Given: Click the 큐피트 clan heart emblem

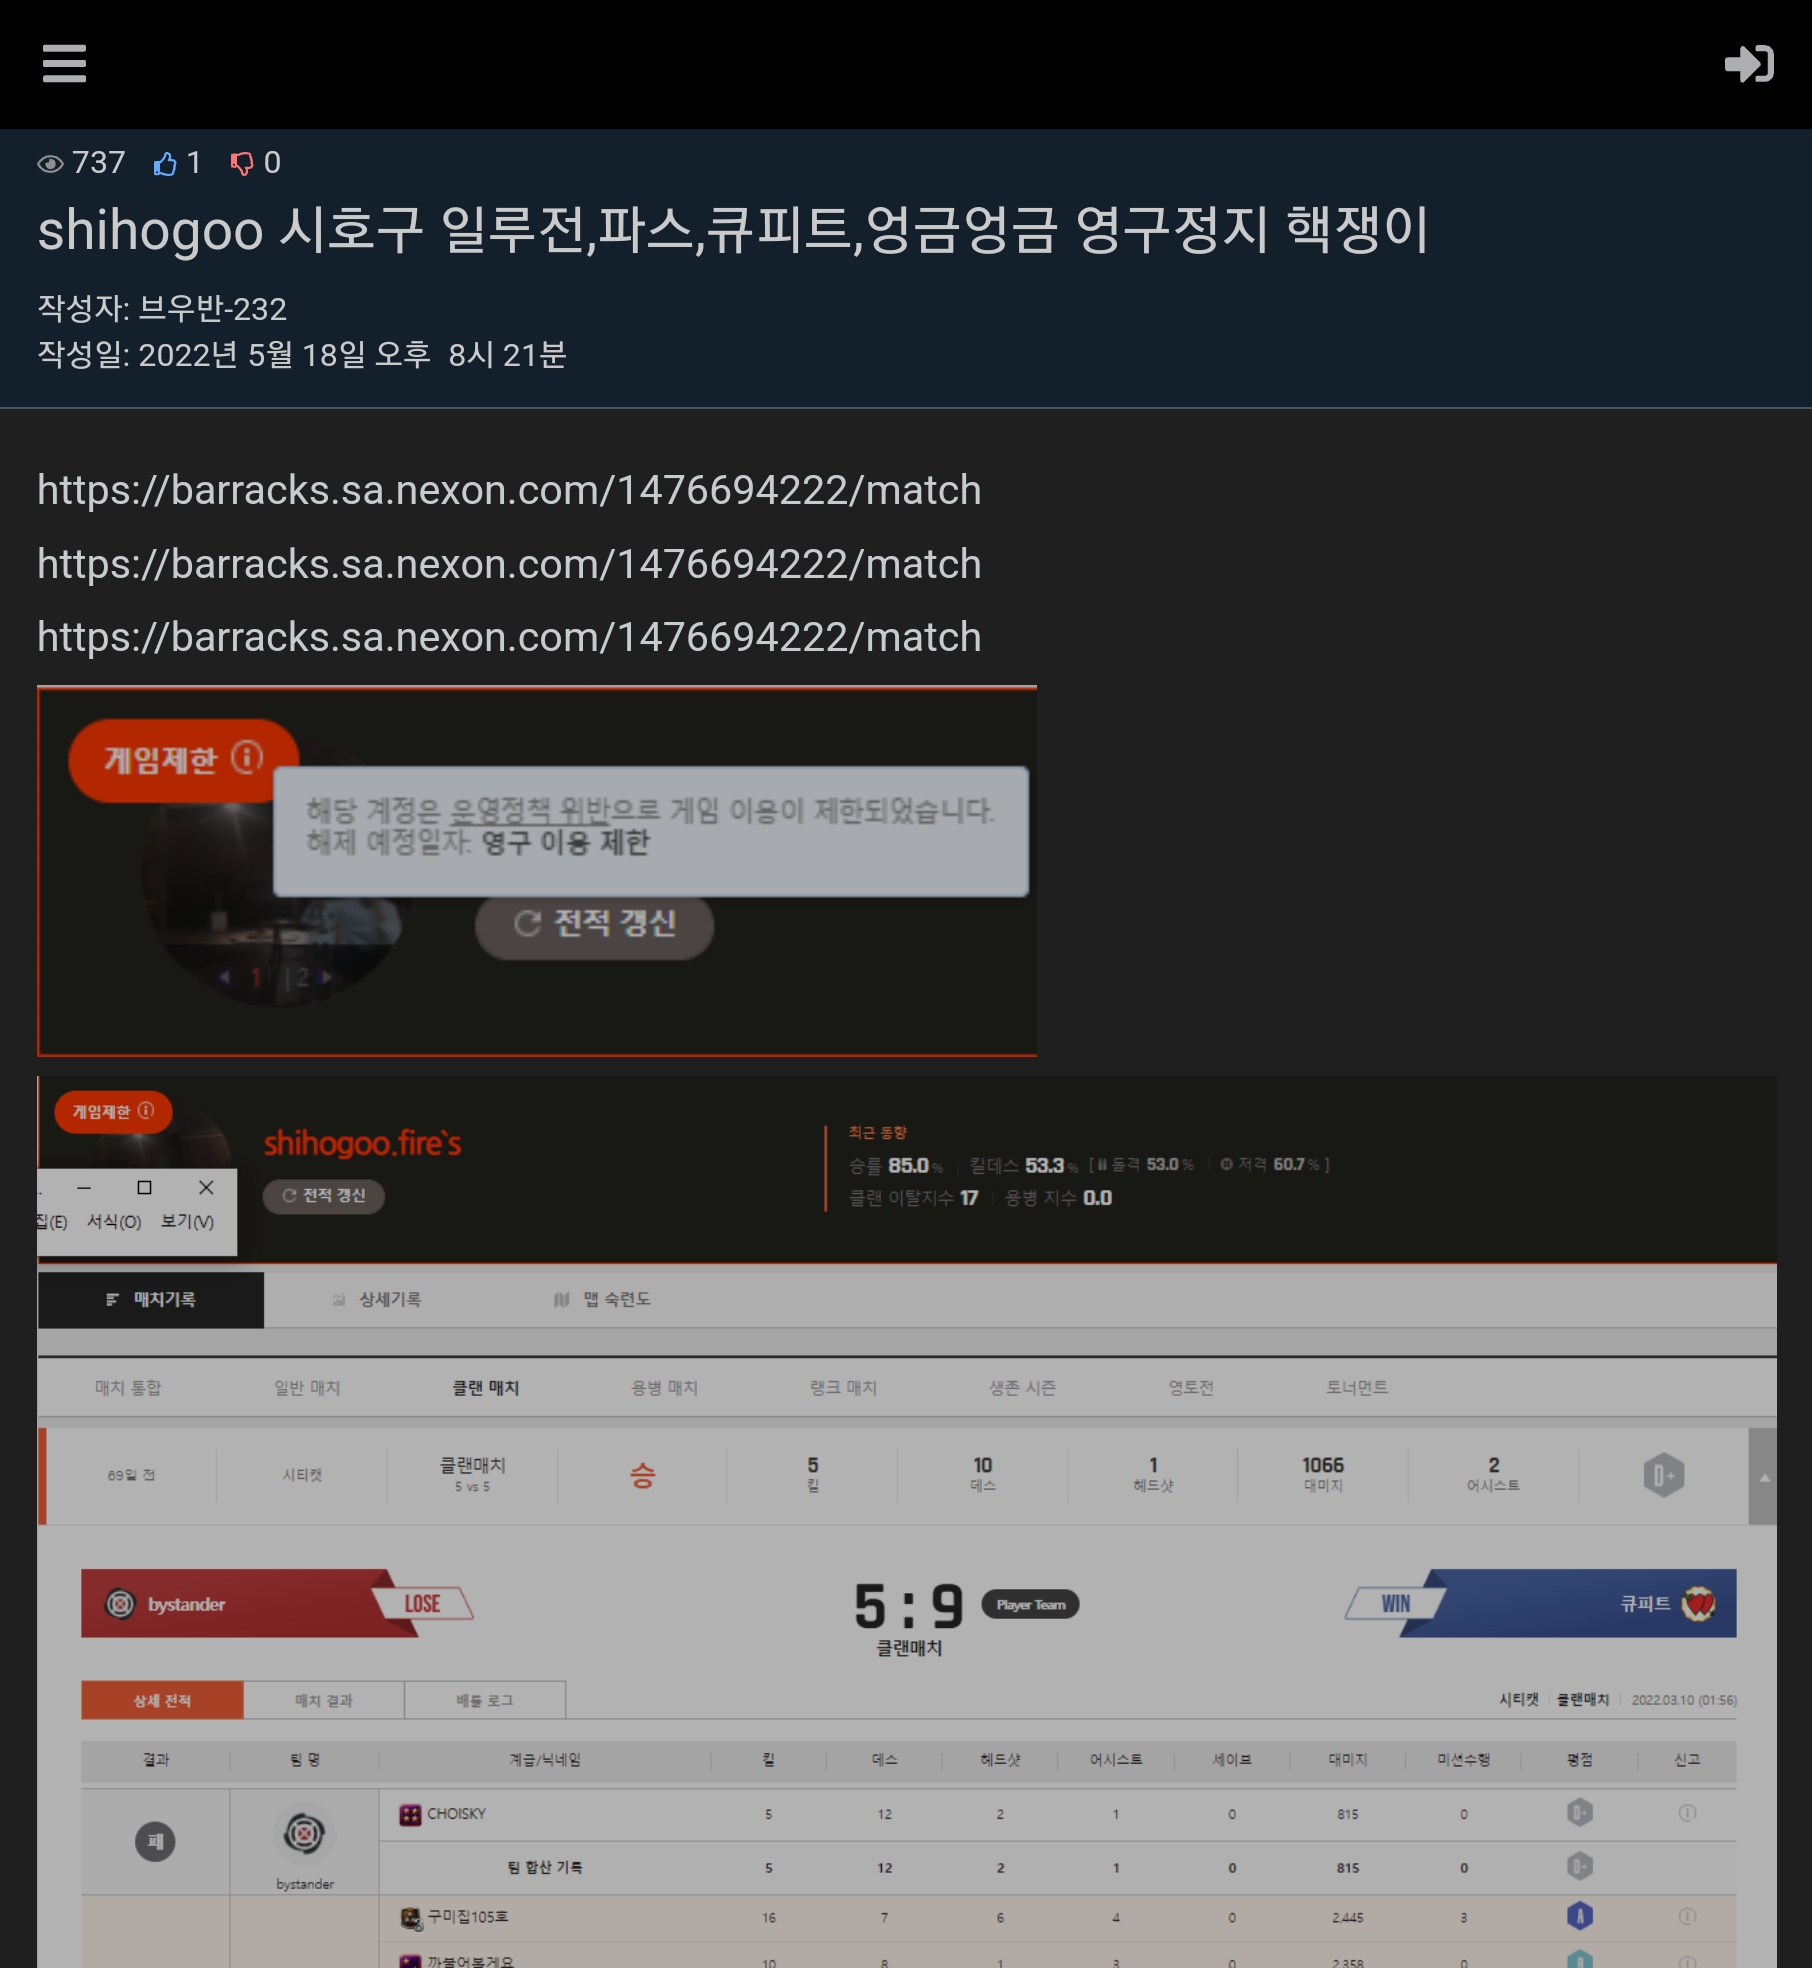Looking at the screenshot, I should 1698,1604.
